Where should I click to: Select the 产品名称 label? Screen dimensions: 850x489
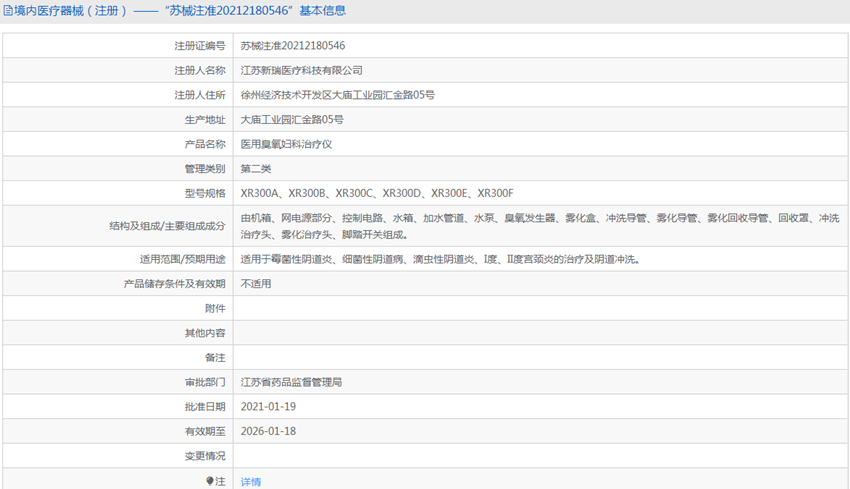click(x=205, y=144)
